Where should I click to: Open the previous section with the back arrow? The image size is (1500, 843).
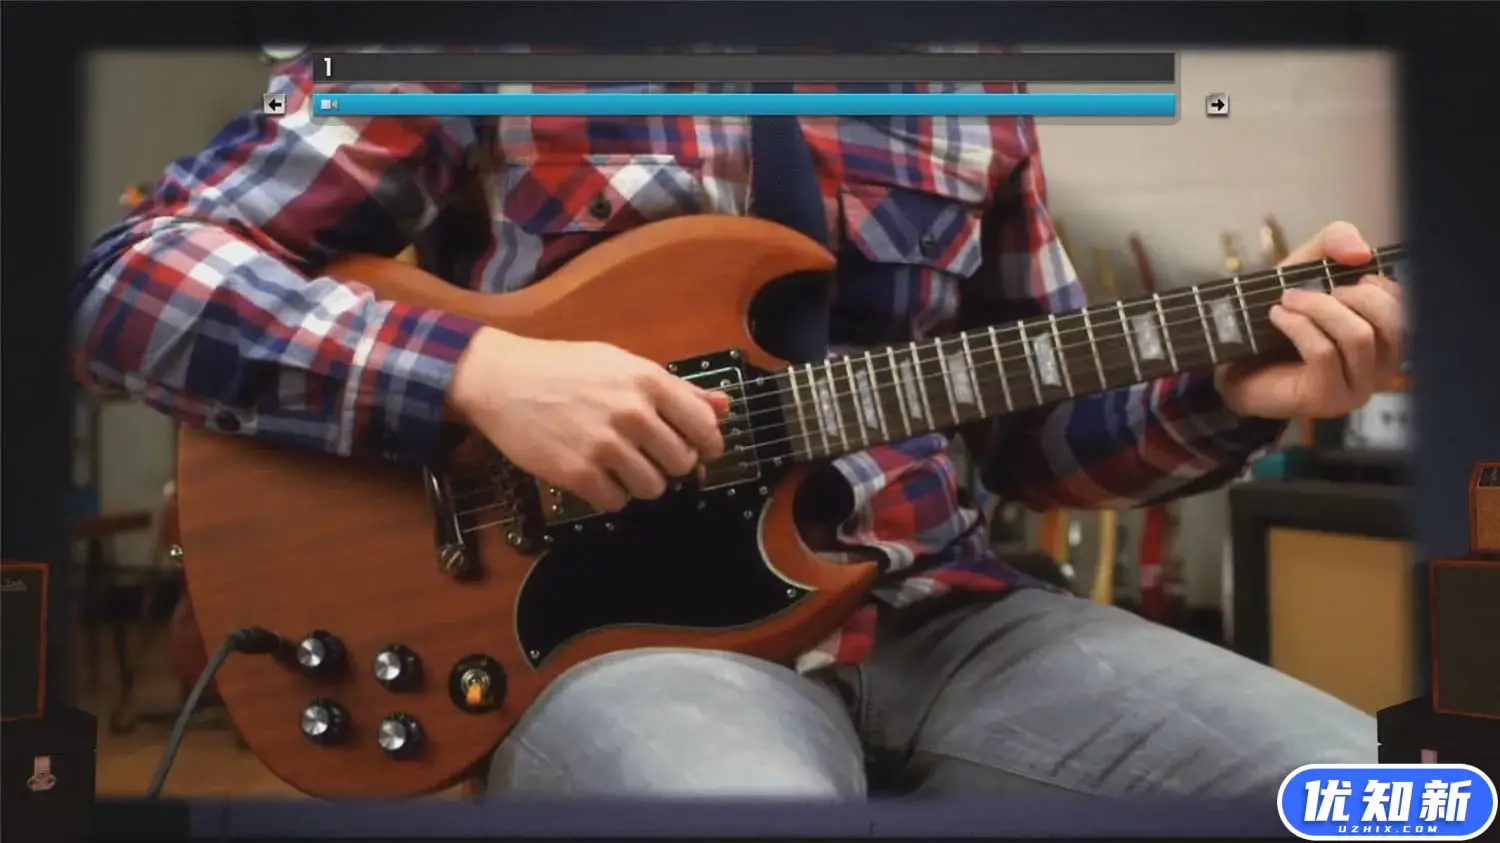click(273, 104)
